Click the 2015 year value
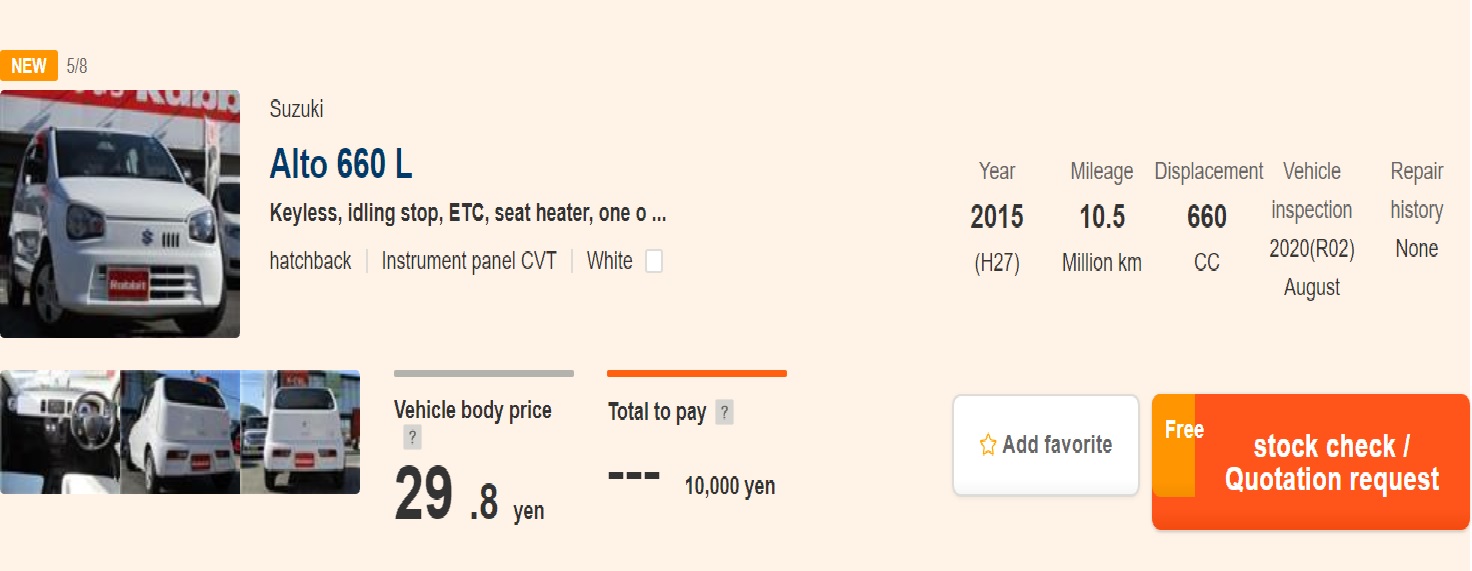This screenshot has height=571, width=1472. click(997, 217)
